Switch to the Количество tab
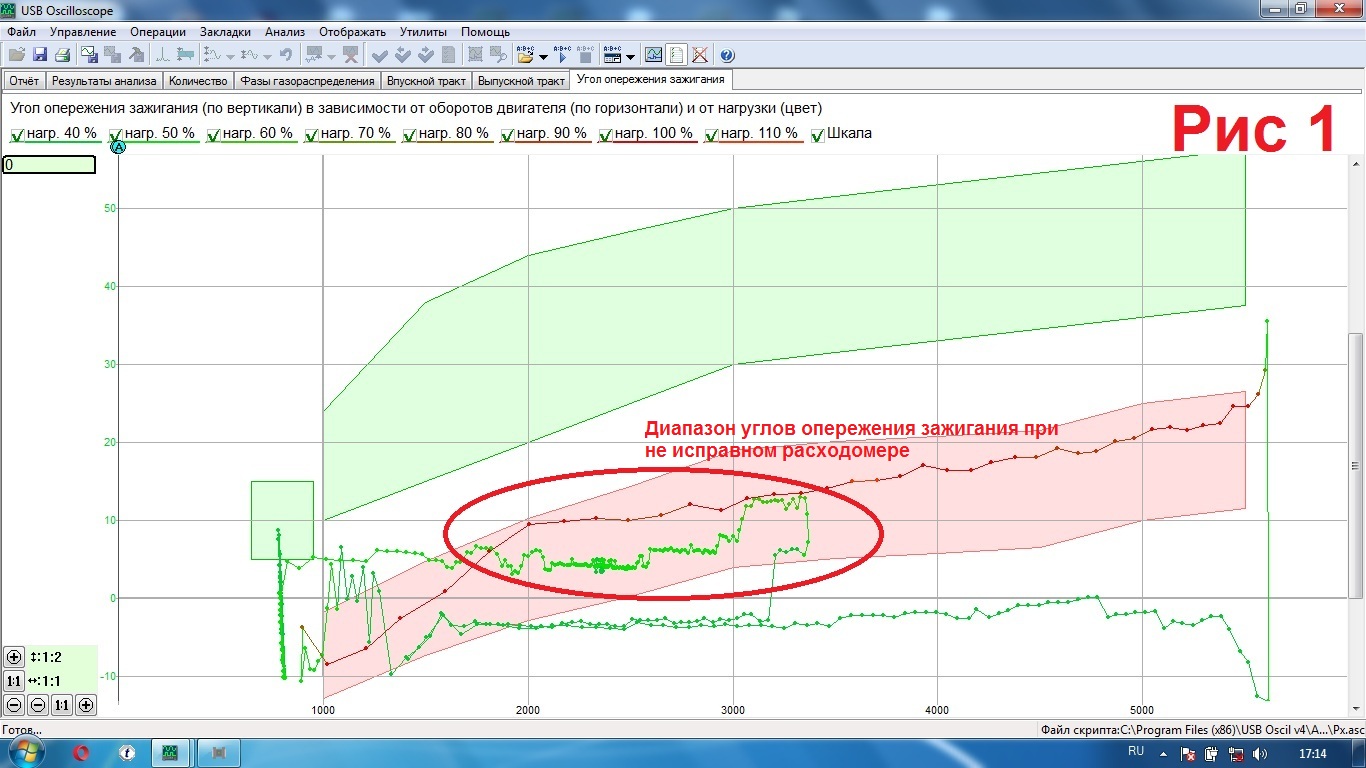This screenshot has width=1366, height=768. [x=198, y=81]
